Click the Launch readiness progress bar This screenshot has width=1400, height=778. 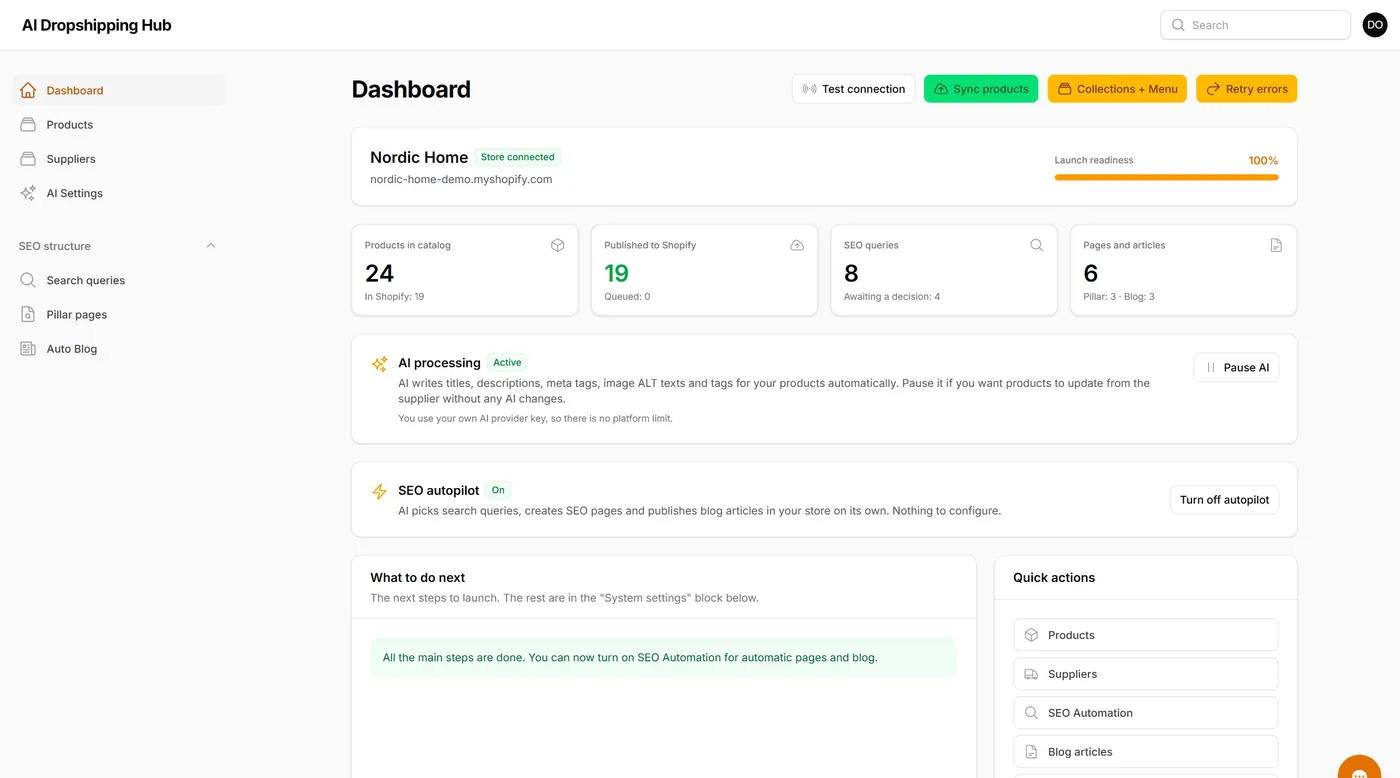[1166, 177]
